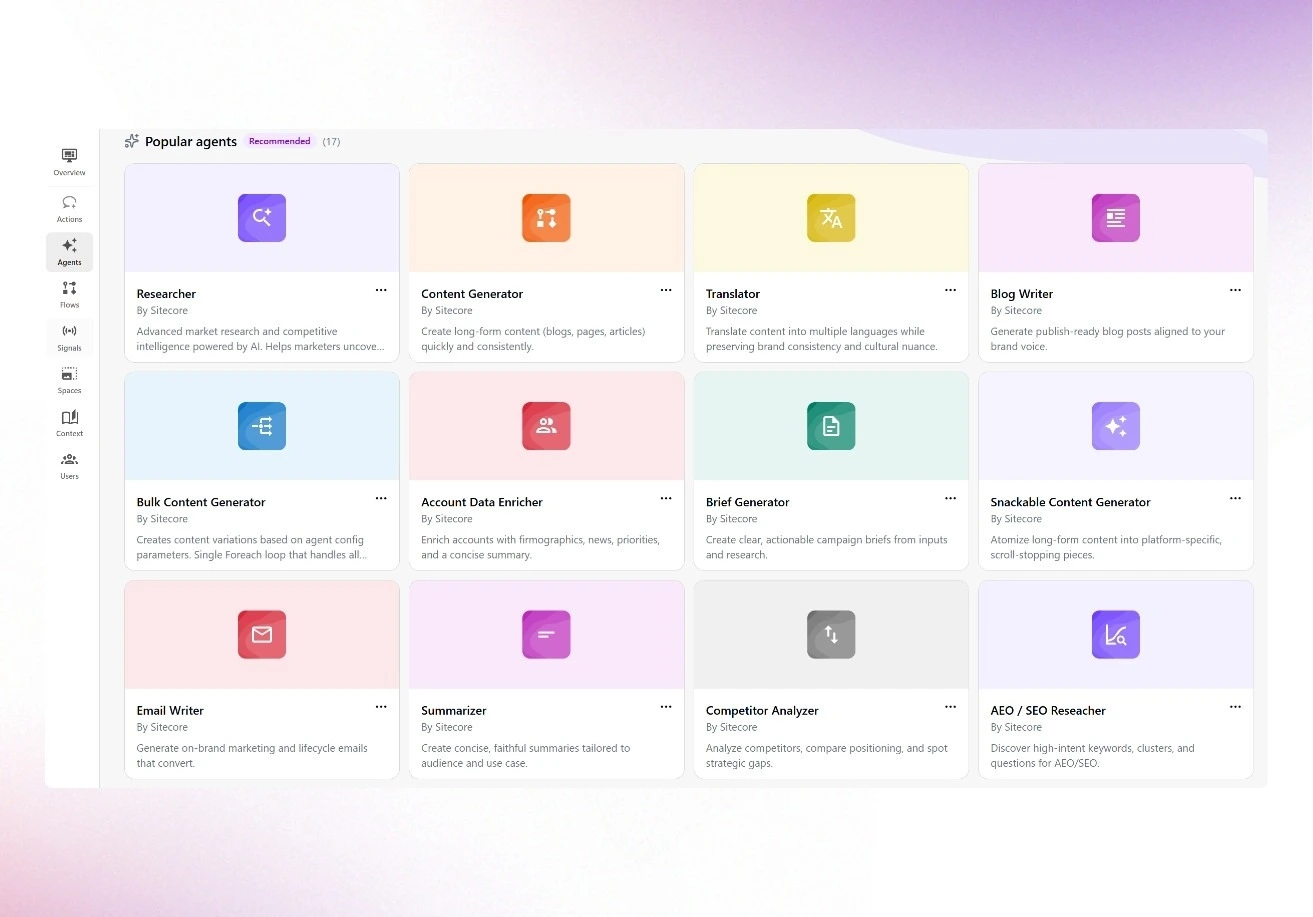Open the Blog Writer more-options menu
1313x917 pixels.
pyautogui.click(x=1235, y=290)
